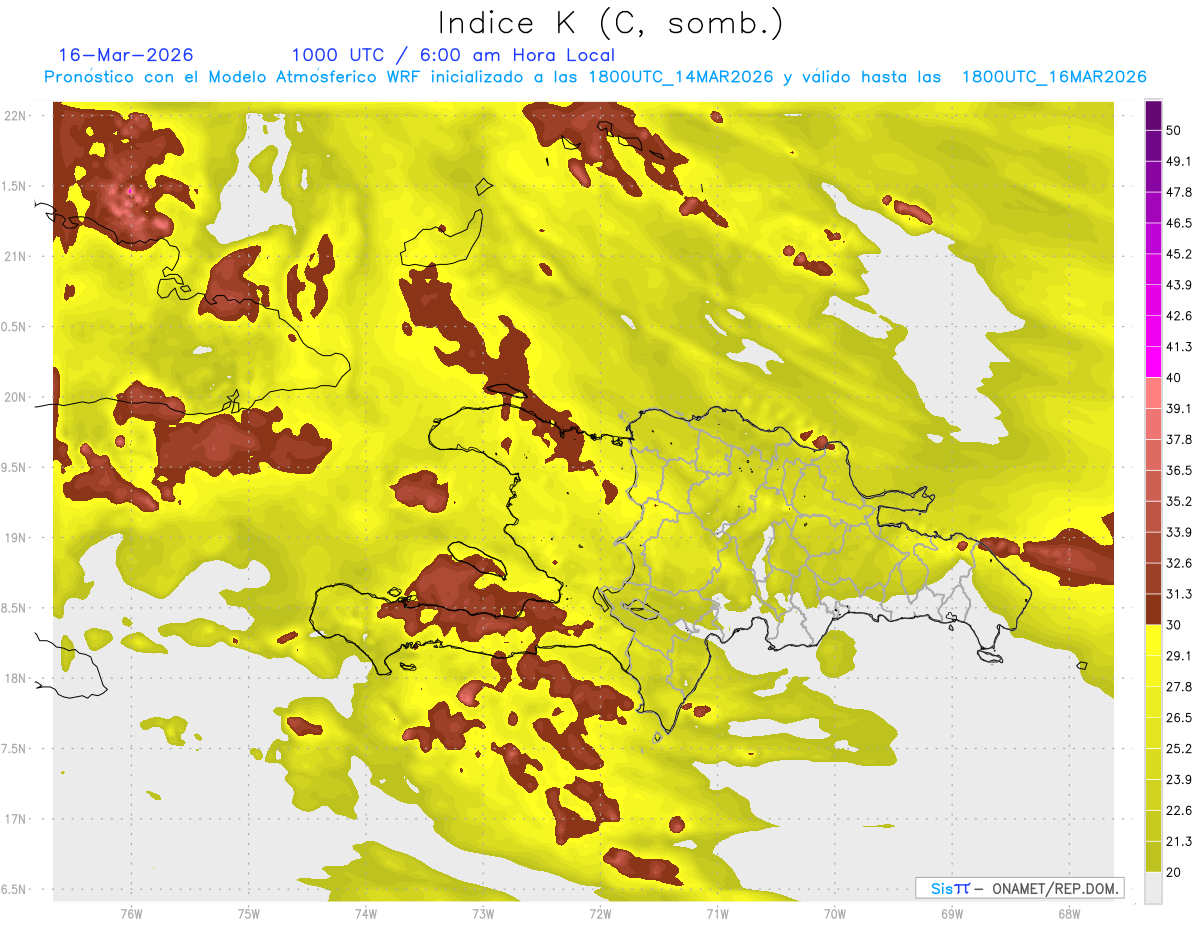
Task: Click the colorbar value 23.9
Action: 1179,780
